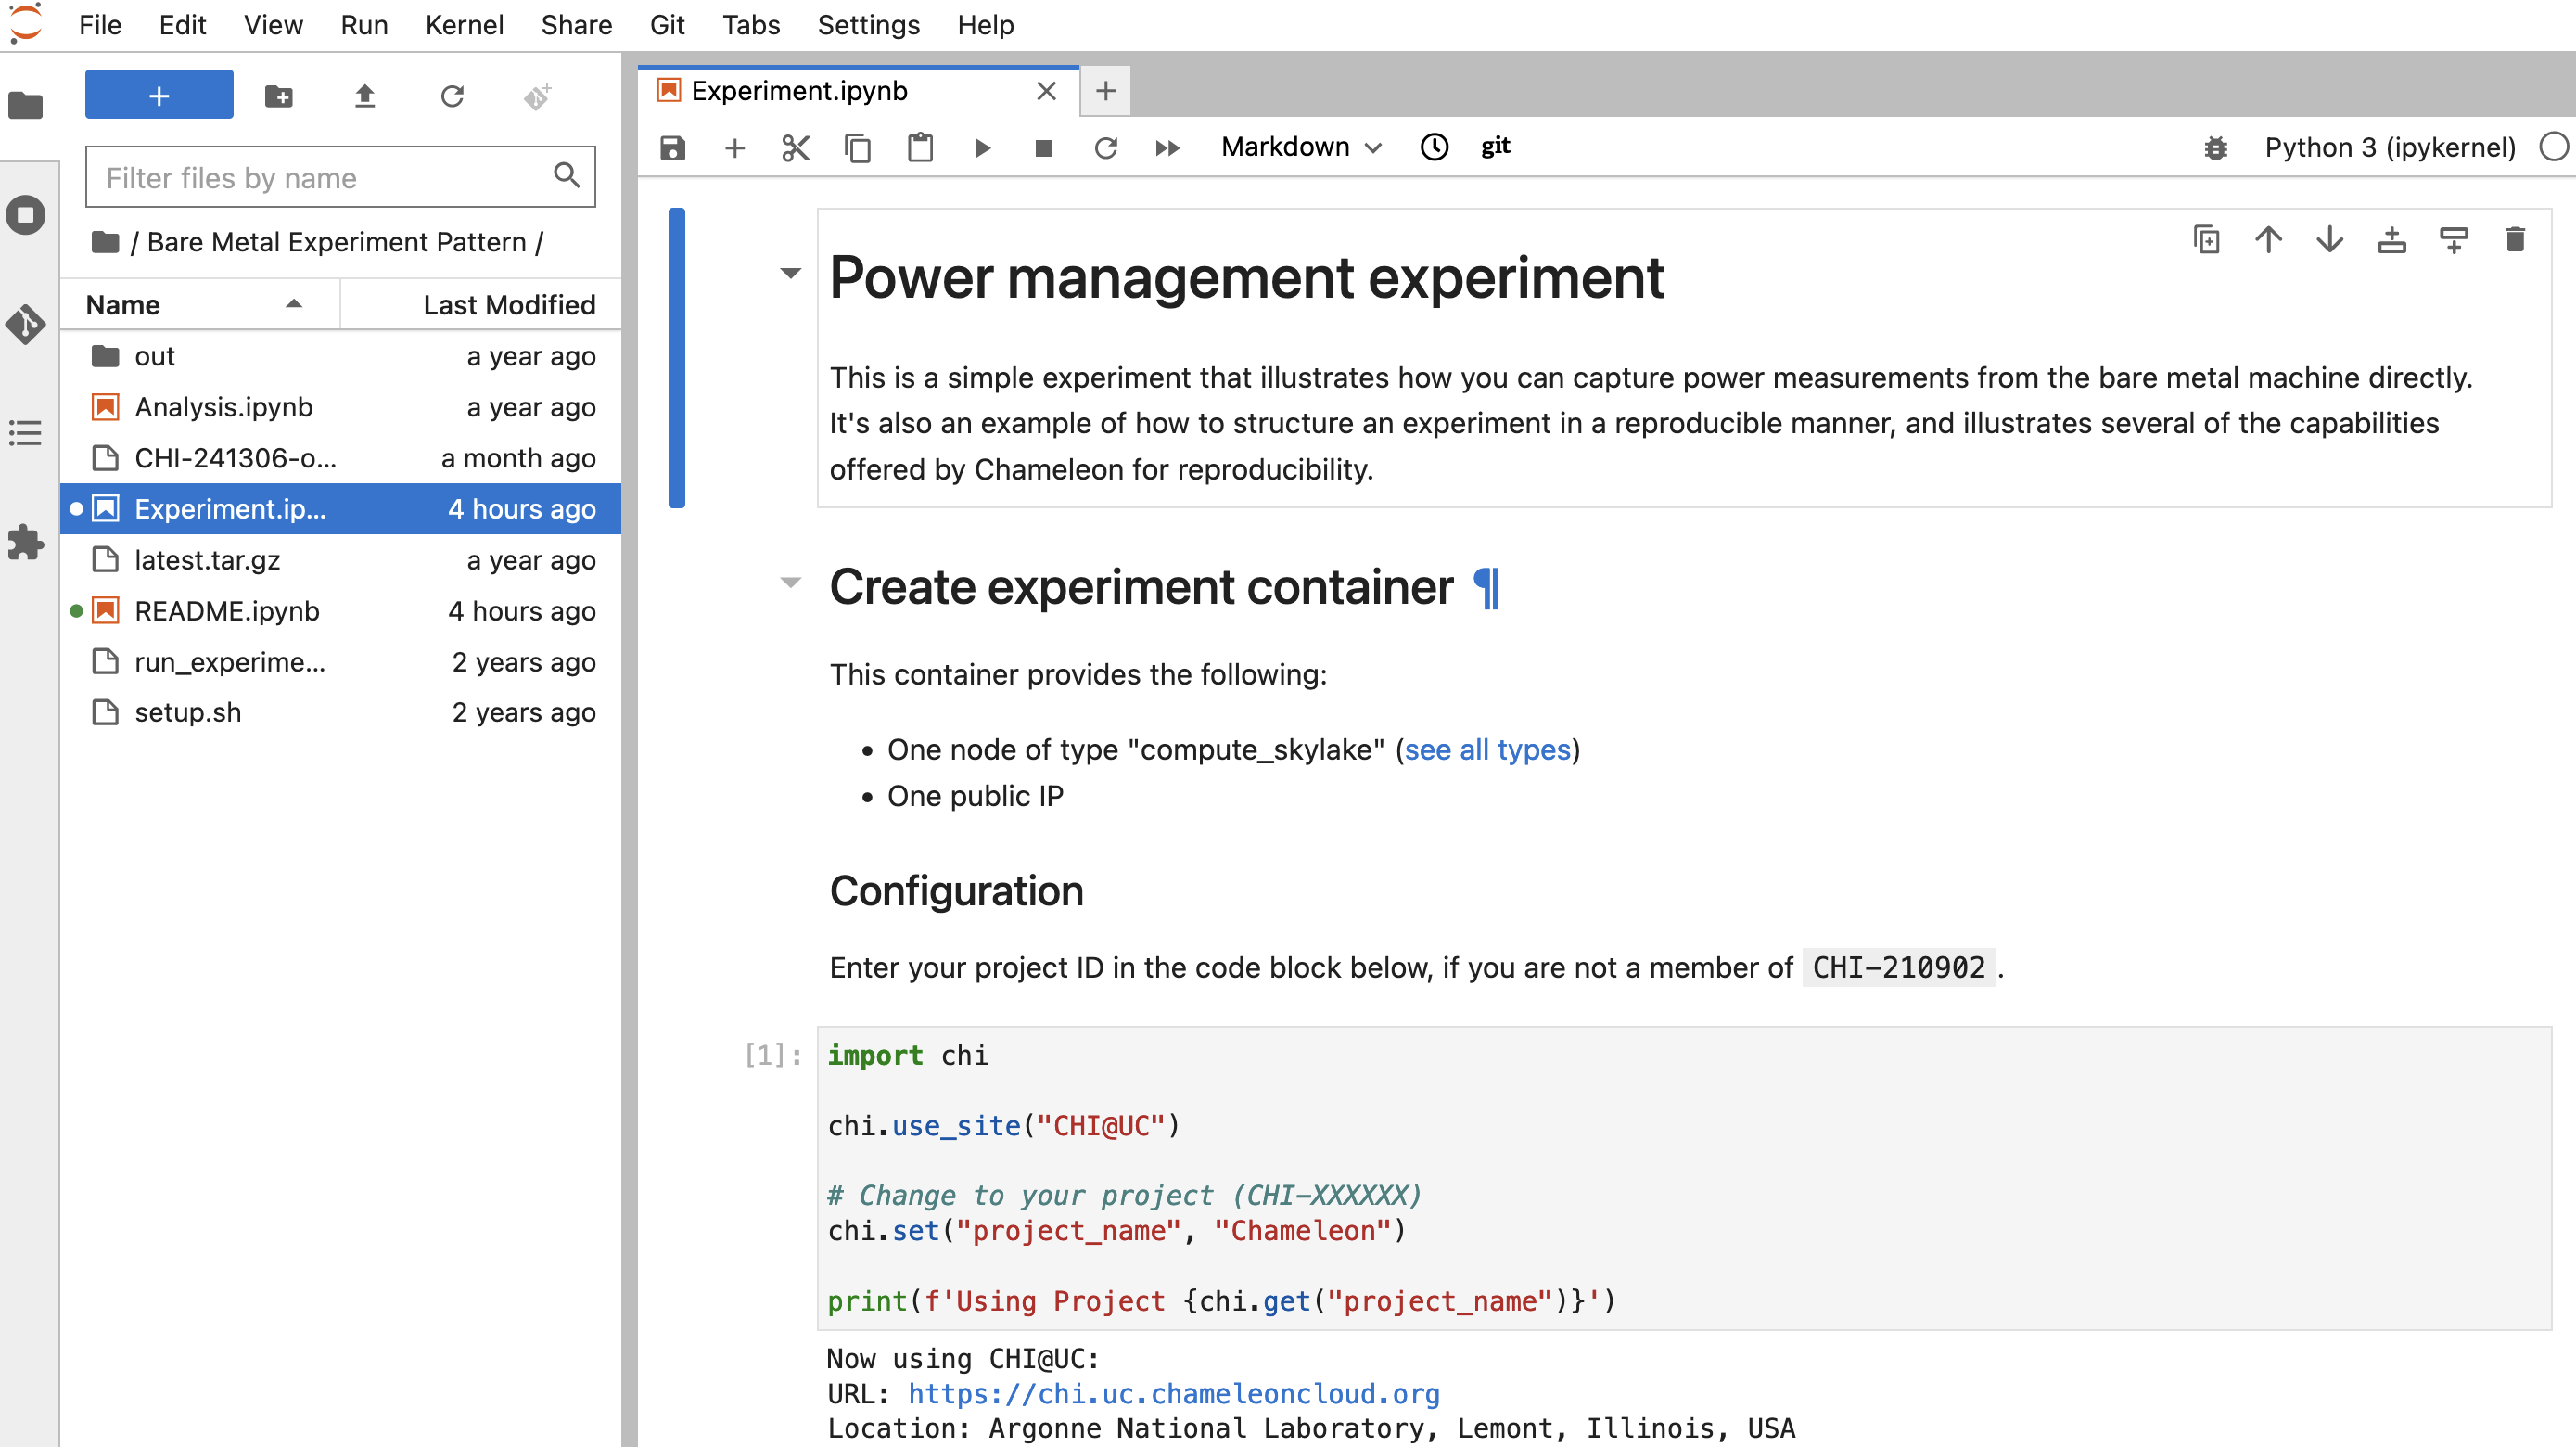Image resolution: width=2576 pixels, height=1447 pixels.
Task: Restart the kernel
Action: pyautogui.click(x=1106, y=148)
